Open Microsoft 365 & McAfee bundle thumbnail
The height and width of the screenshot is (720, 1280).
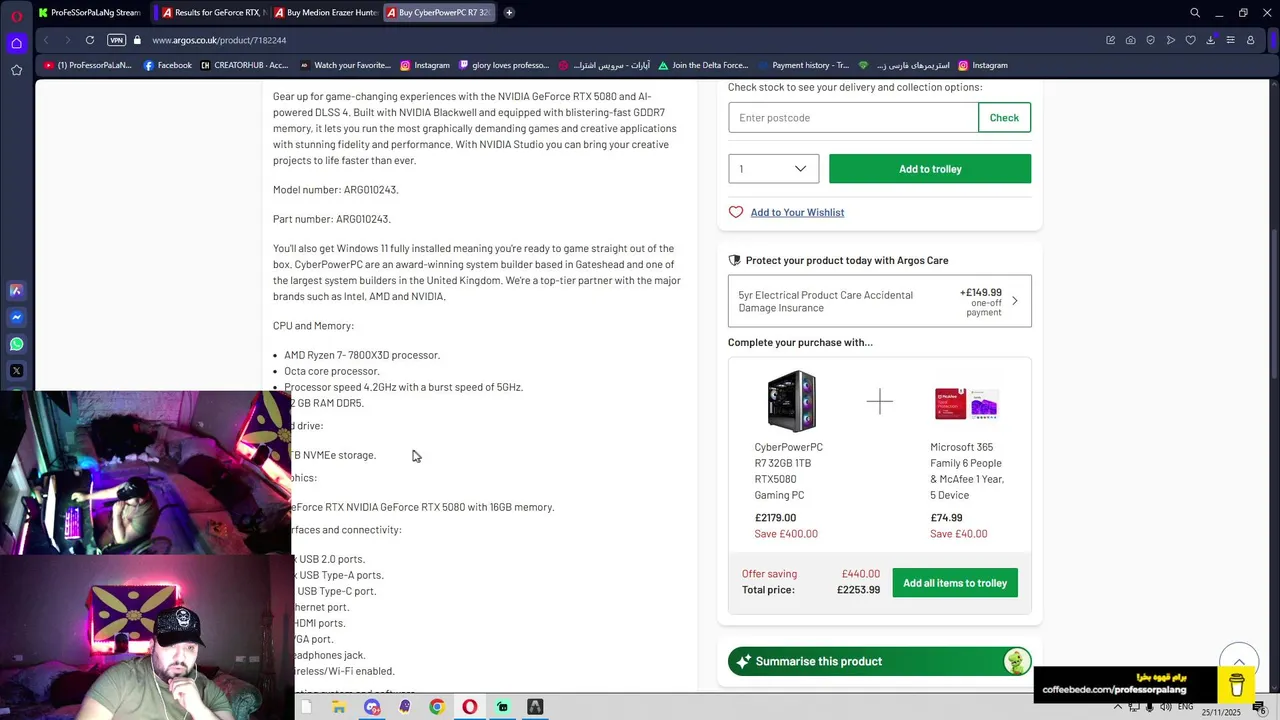coord(966,403)
